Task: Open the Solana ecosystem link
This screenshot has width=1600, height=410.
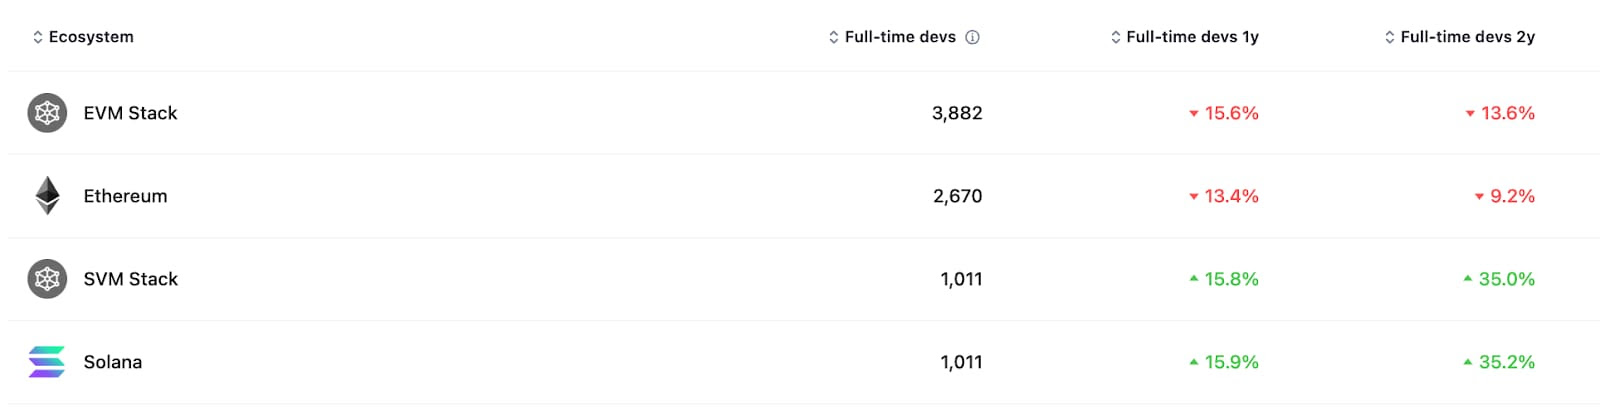Action: point(112,362)
